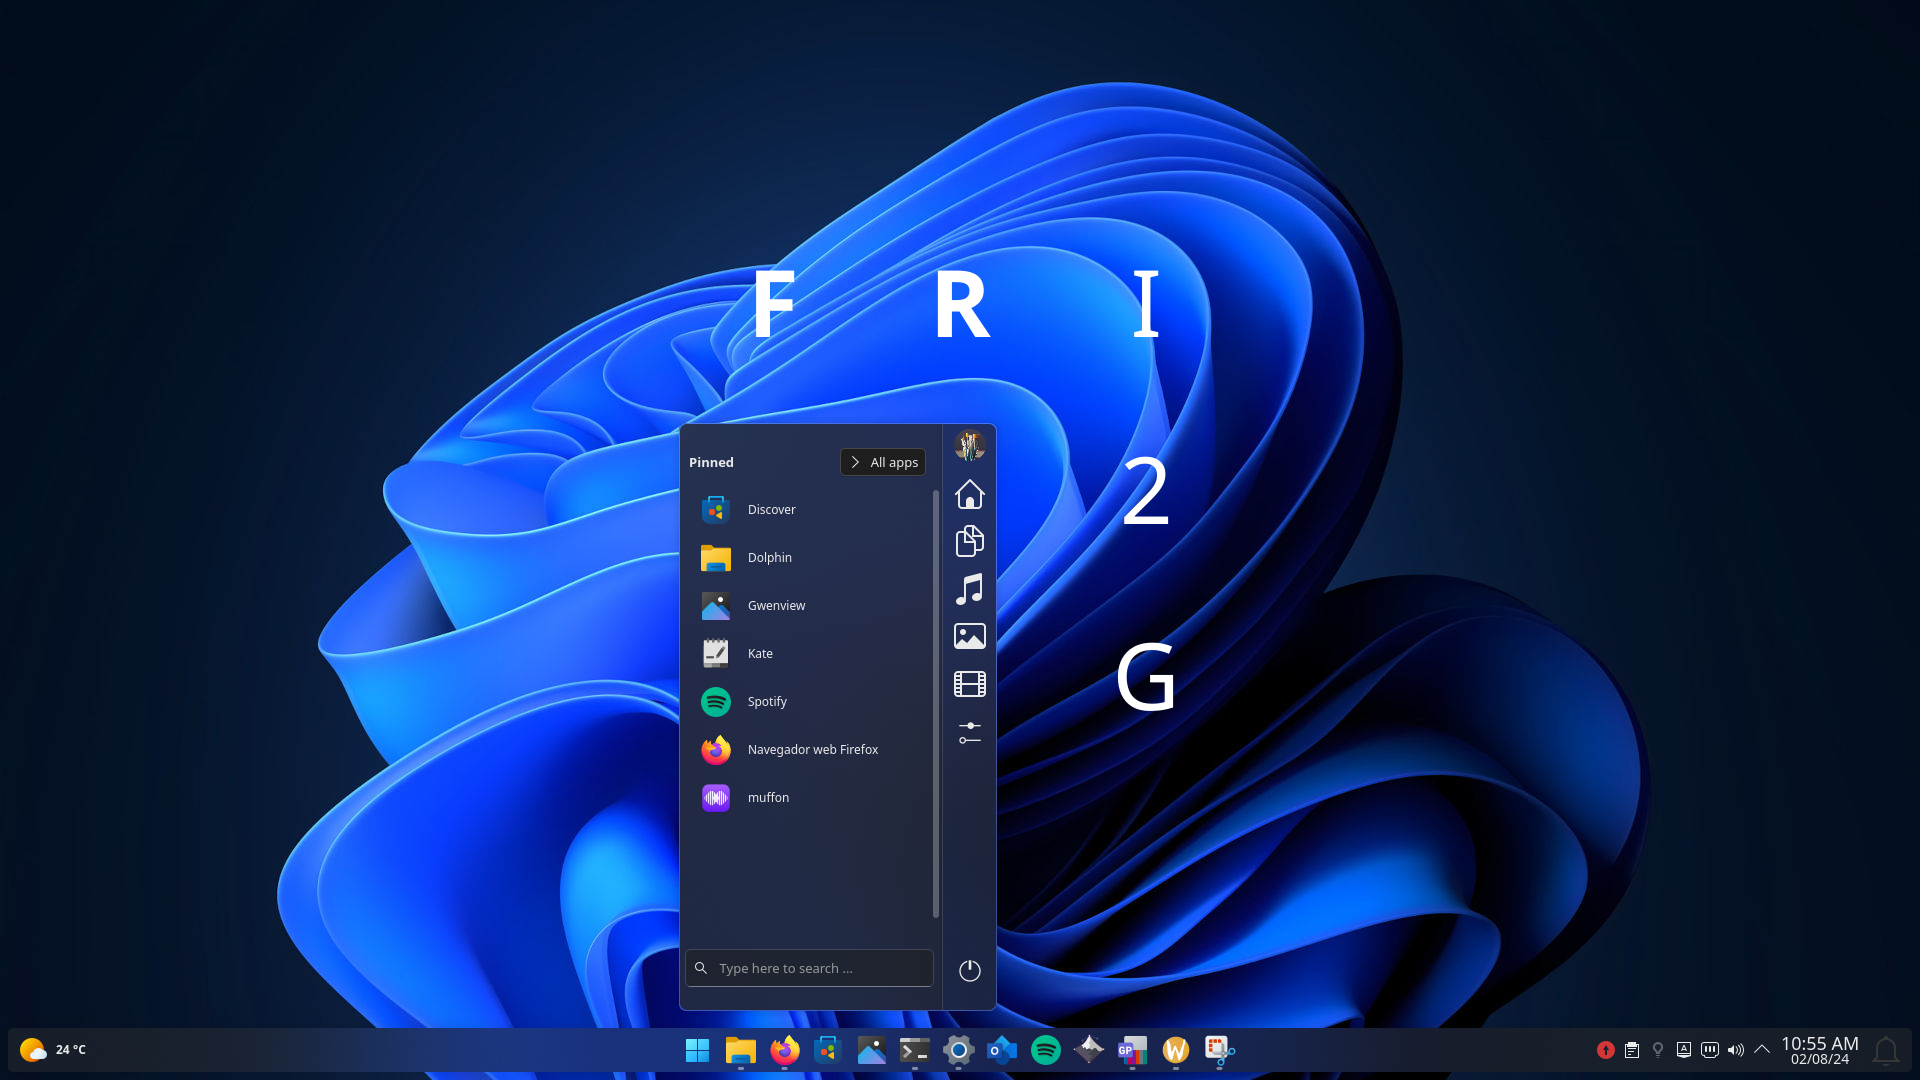Open the Home folder from the sidebar
The image size is (1920, 1080).
[x=969, y=494]
